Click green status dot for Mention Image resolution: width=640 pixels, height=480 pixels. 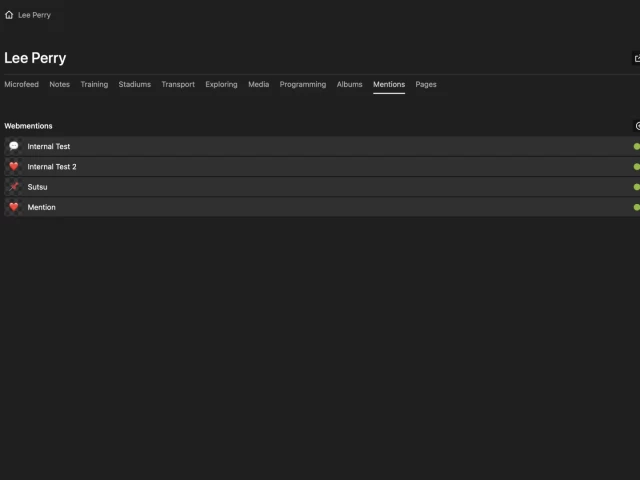tap(636, 207)
